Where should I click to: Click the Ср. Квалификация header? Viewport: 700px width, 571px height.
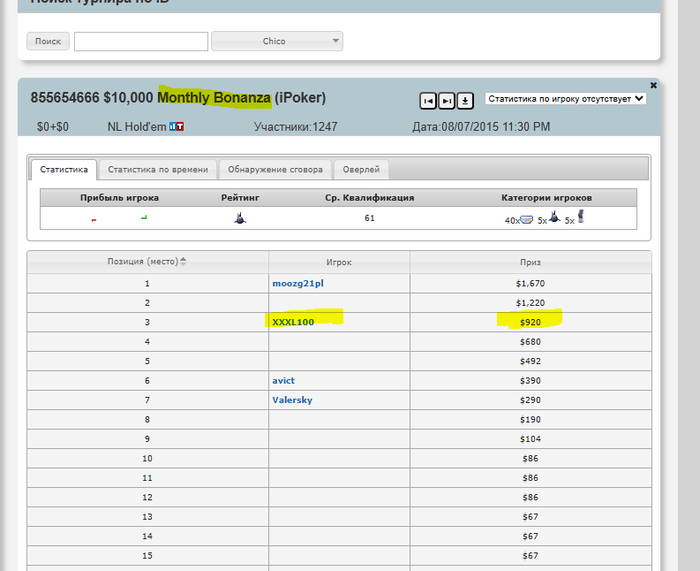tap(370, 198)
